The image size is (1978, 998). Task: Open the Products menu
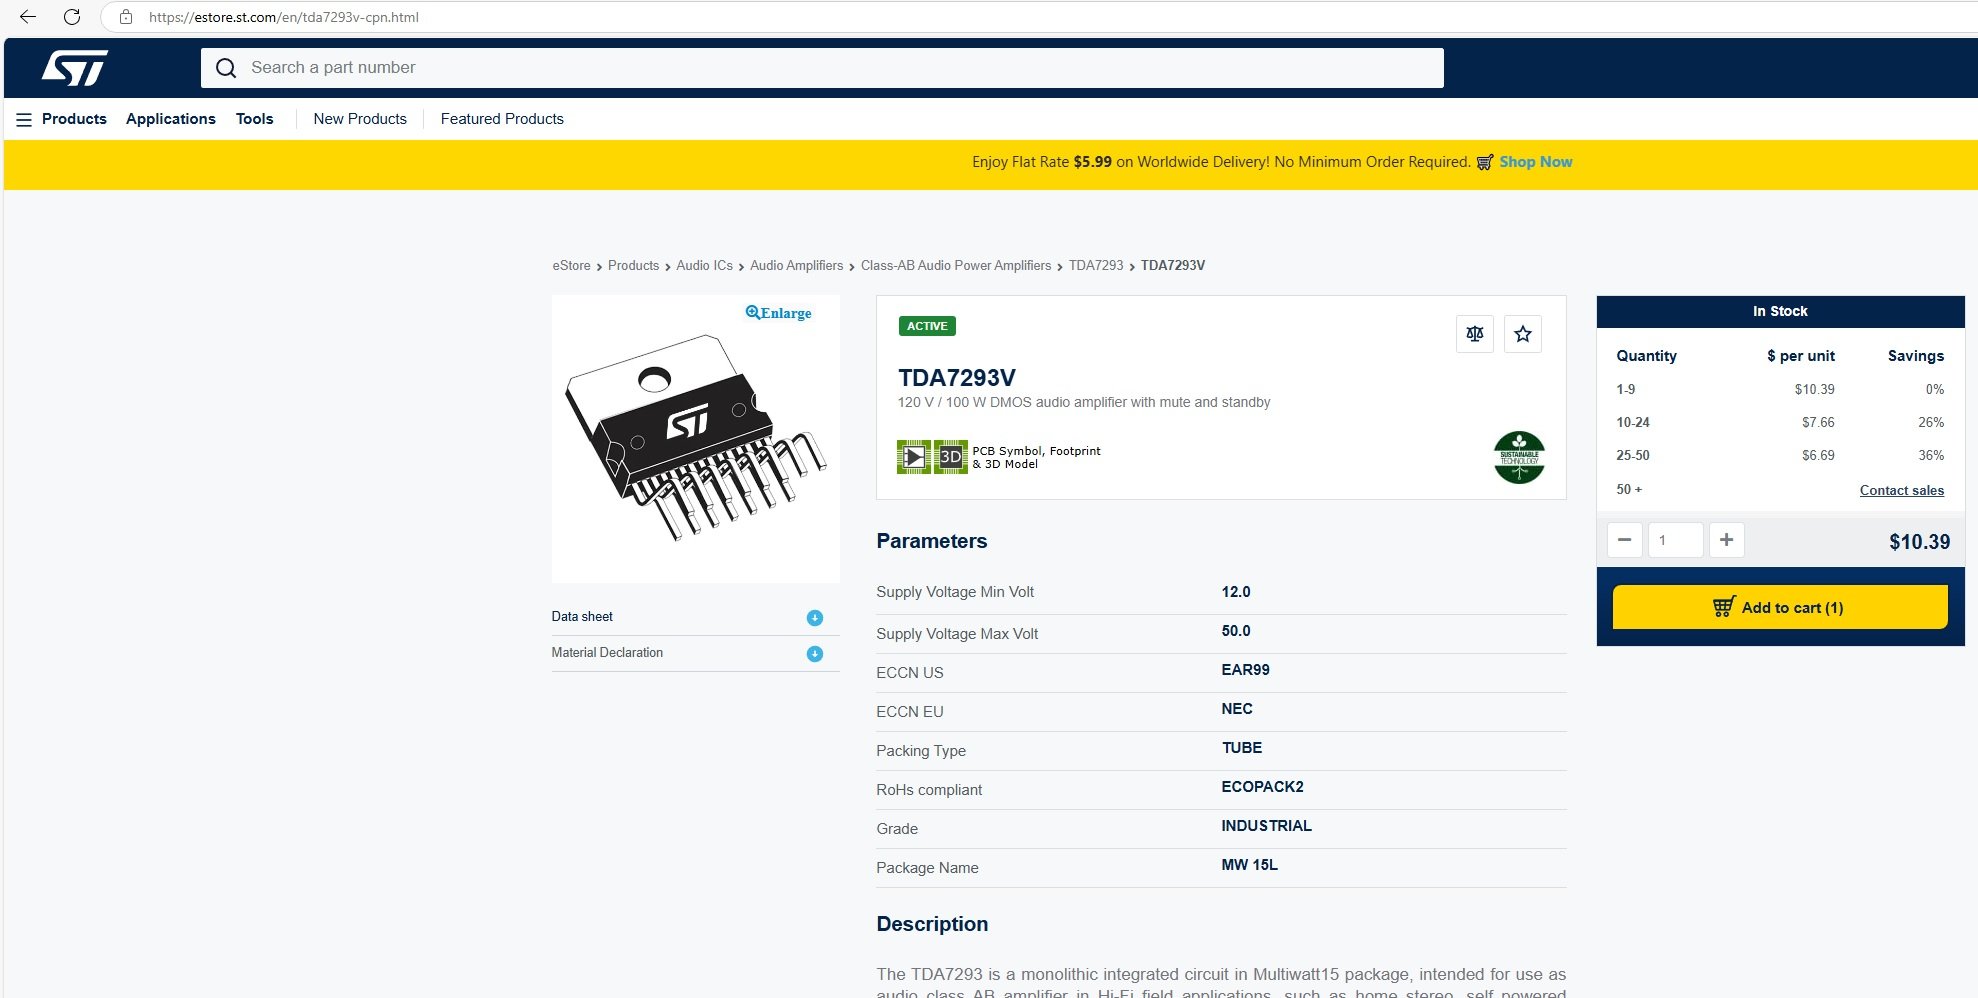point(74,119)
